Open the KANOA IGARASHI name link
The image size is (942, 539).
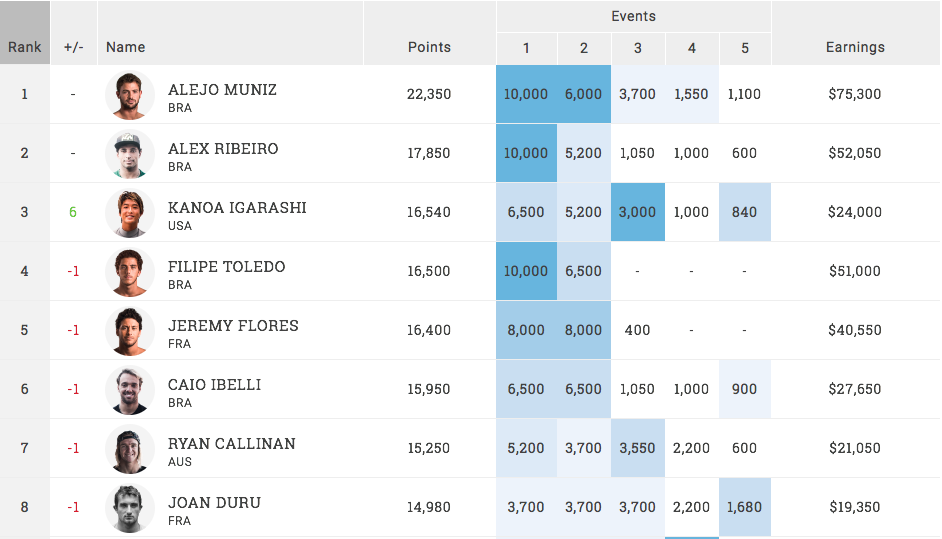click(x=237, y=207)
